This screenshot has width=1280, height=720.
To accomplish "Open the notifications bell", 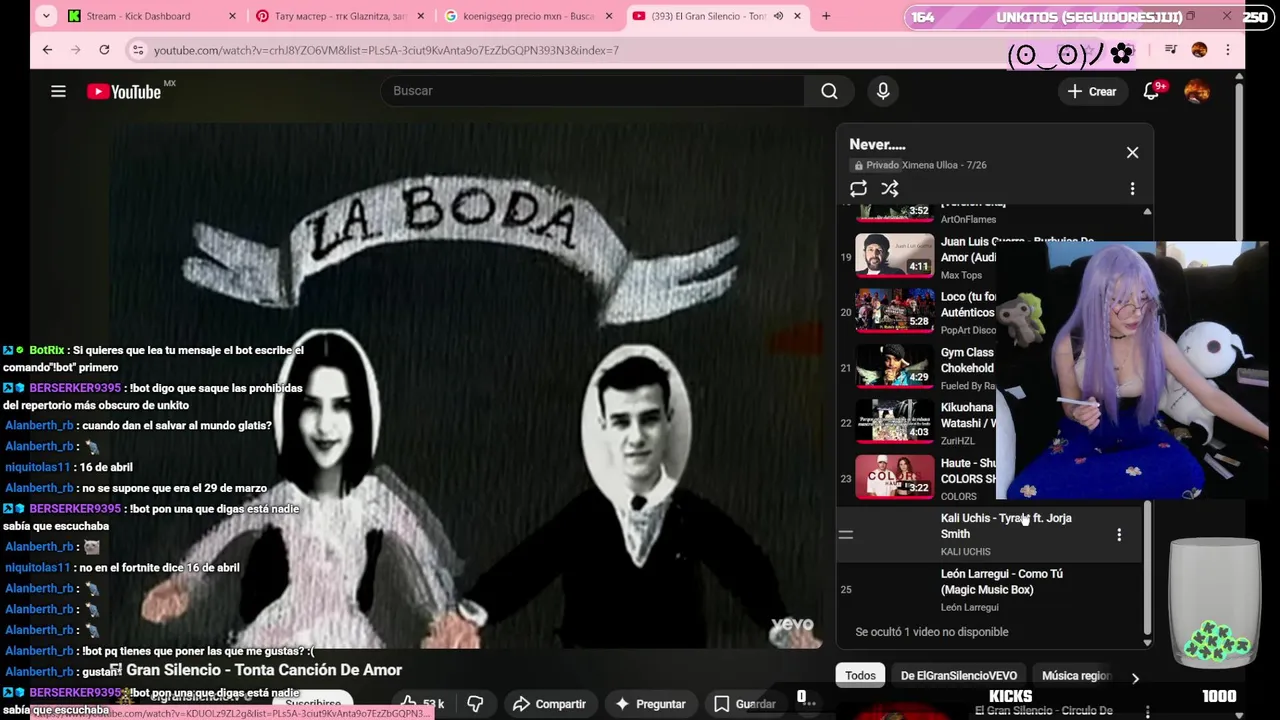I will point(1152,91).
